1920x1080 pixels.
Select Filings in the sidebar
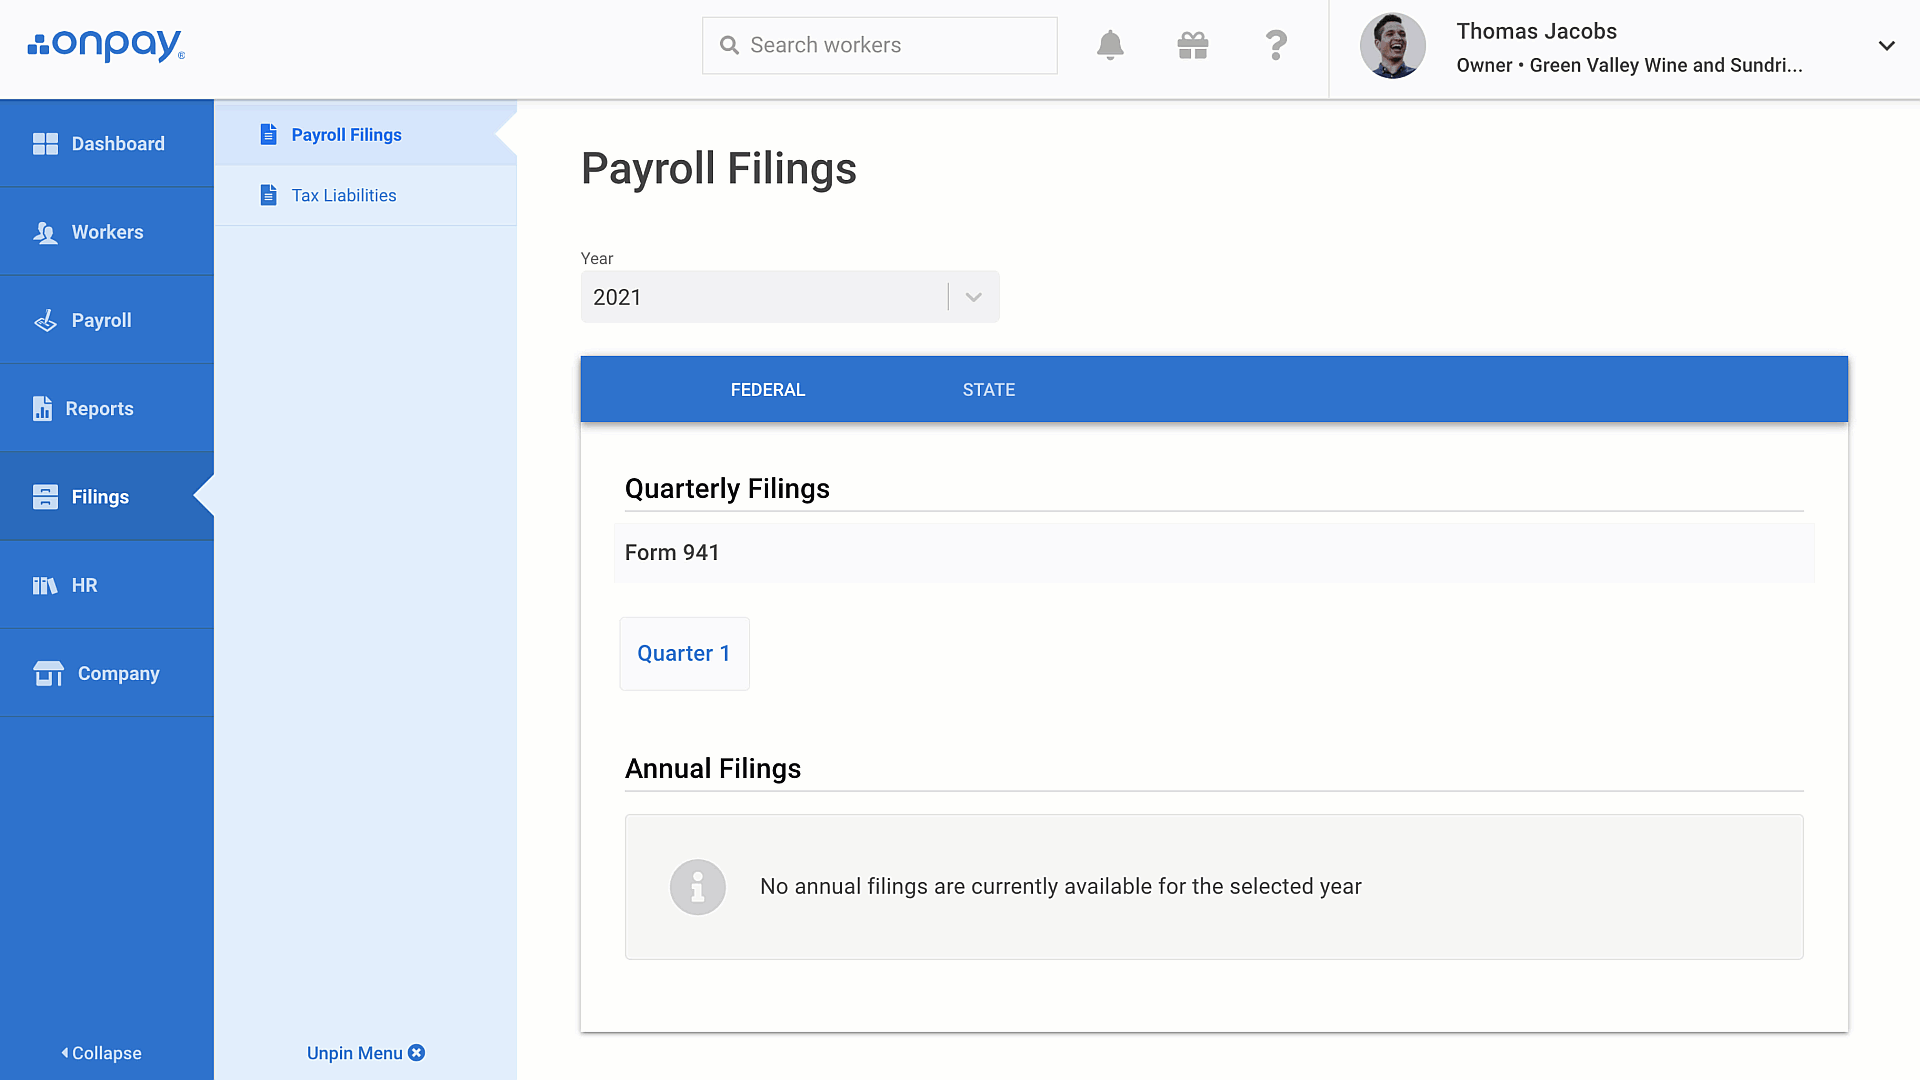pos(107,496)
